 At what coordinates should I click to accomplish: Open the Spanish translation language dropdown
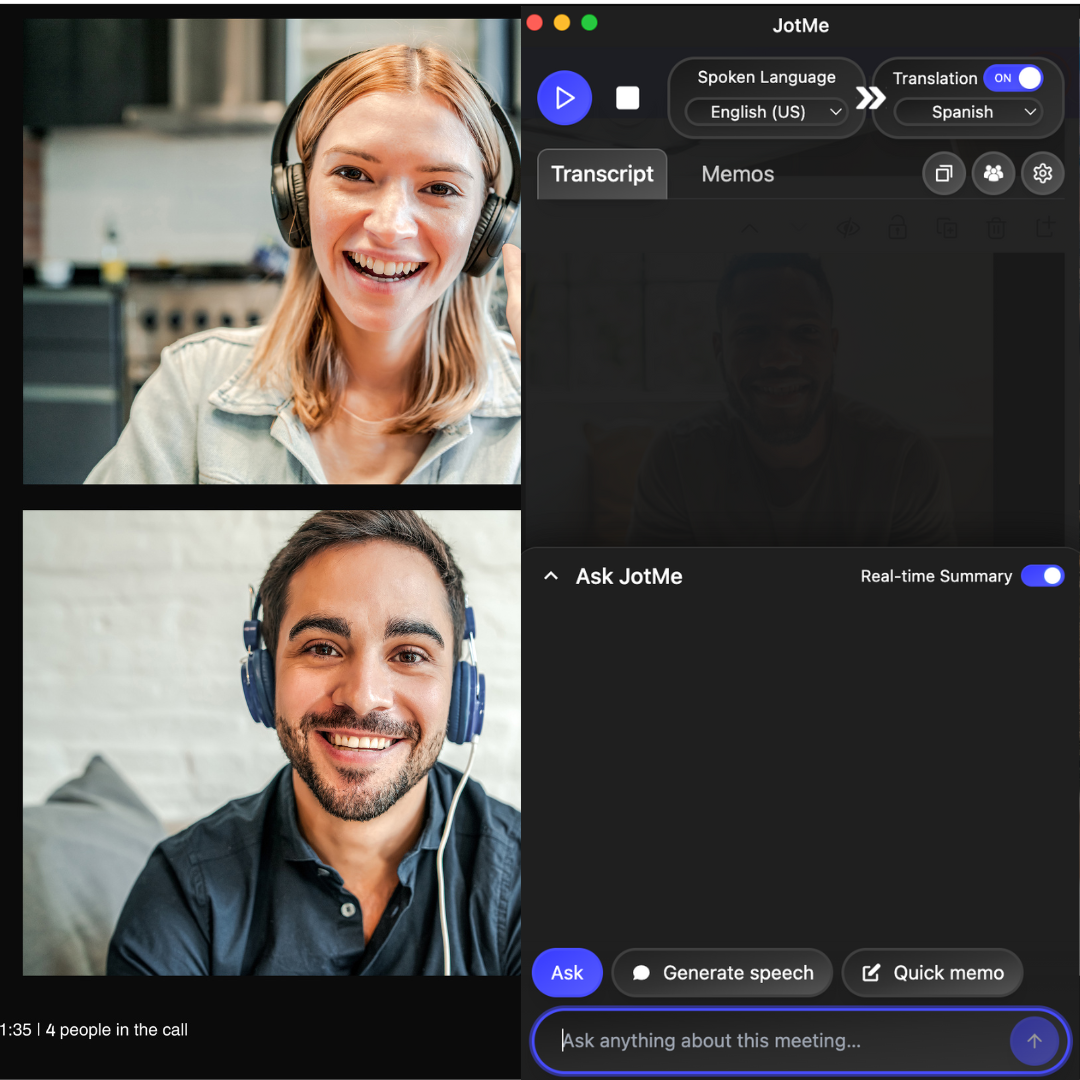click(968, 112)
